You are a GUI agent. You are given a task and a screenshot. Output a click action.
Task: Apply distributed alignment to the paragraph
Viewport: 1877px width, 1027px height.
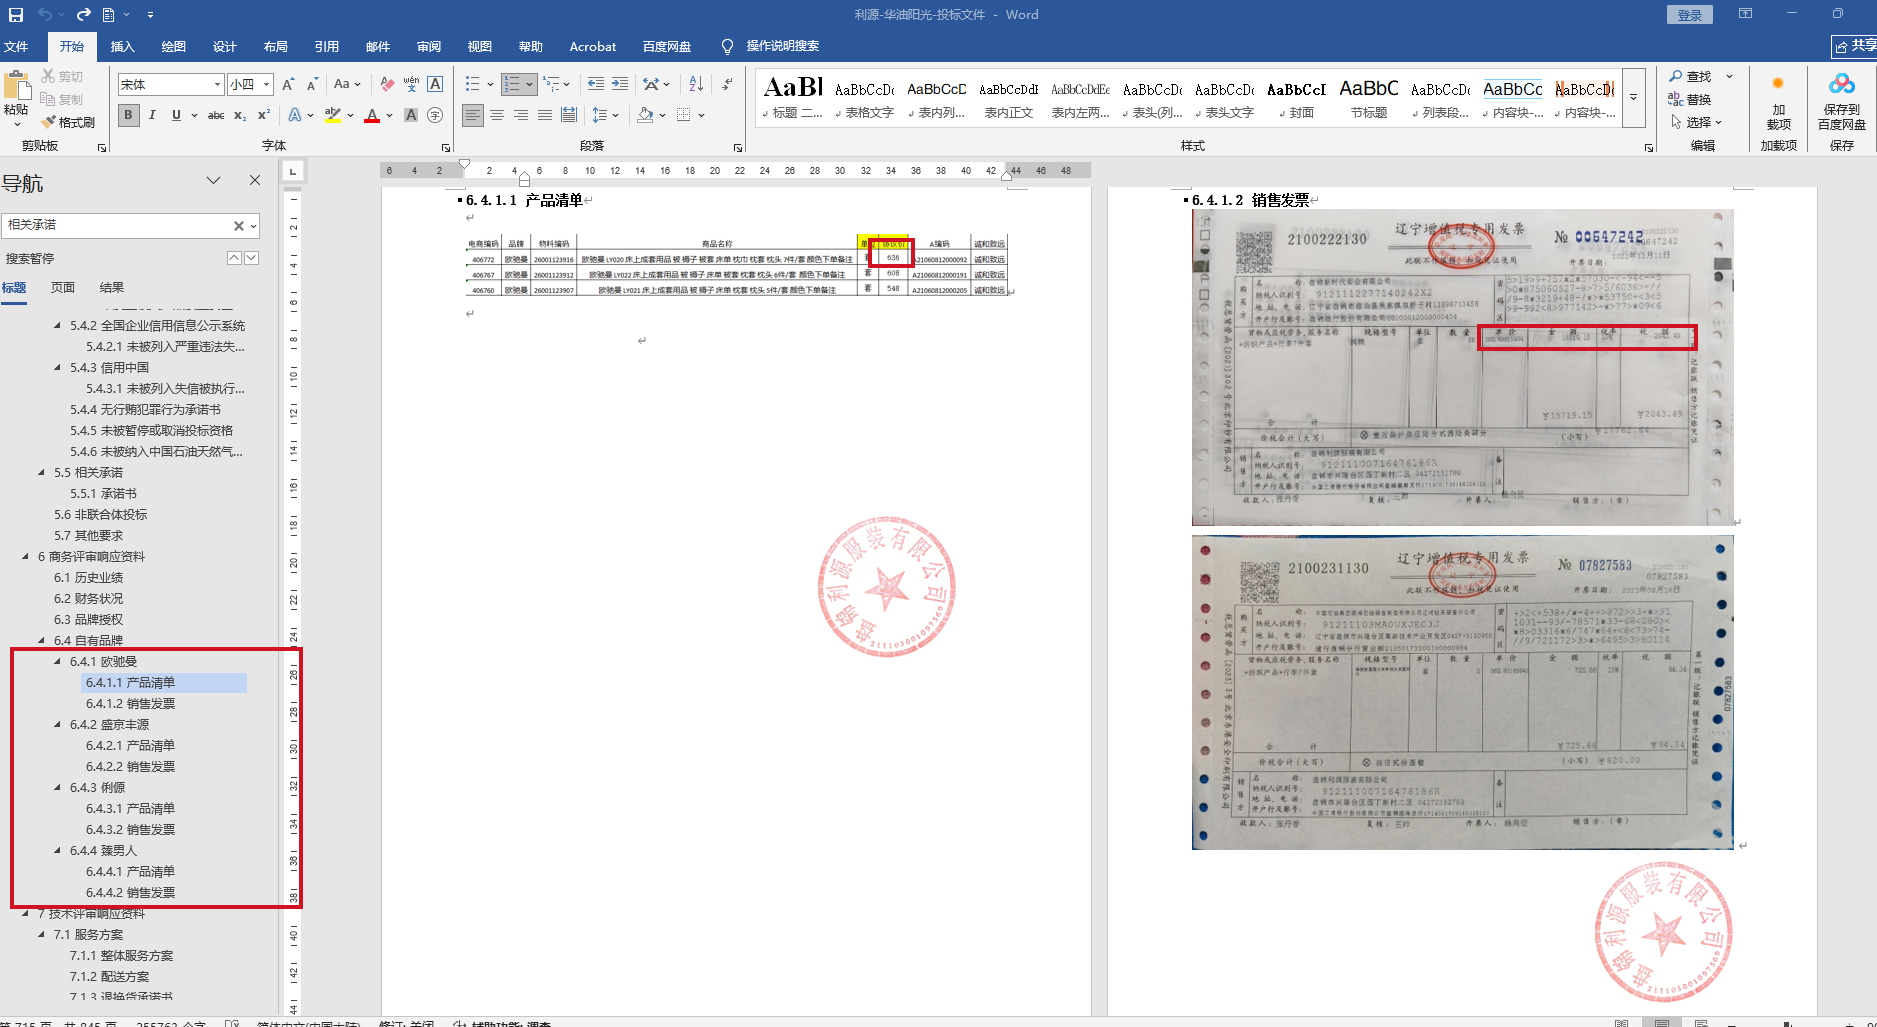point(569,115)
